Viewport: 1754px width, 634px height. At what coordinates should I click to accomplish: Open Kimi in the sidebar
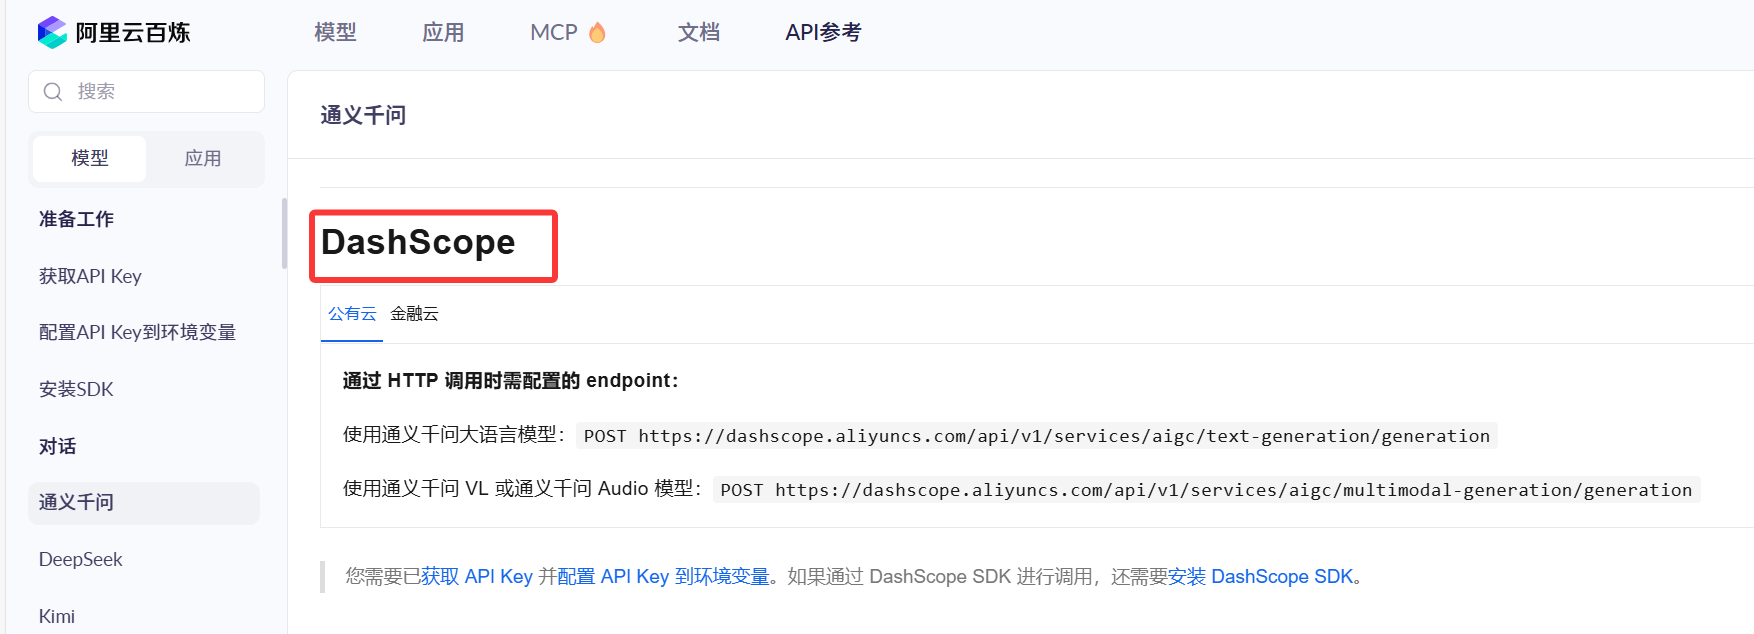pos(57,616)
